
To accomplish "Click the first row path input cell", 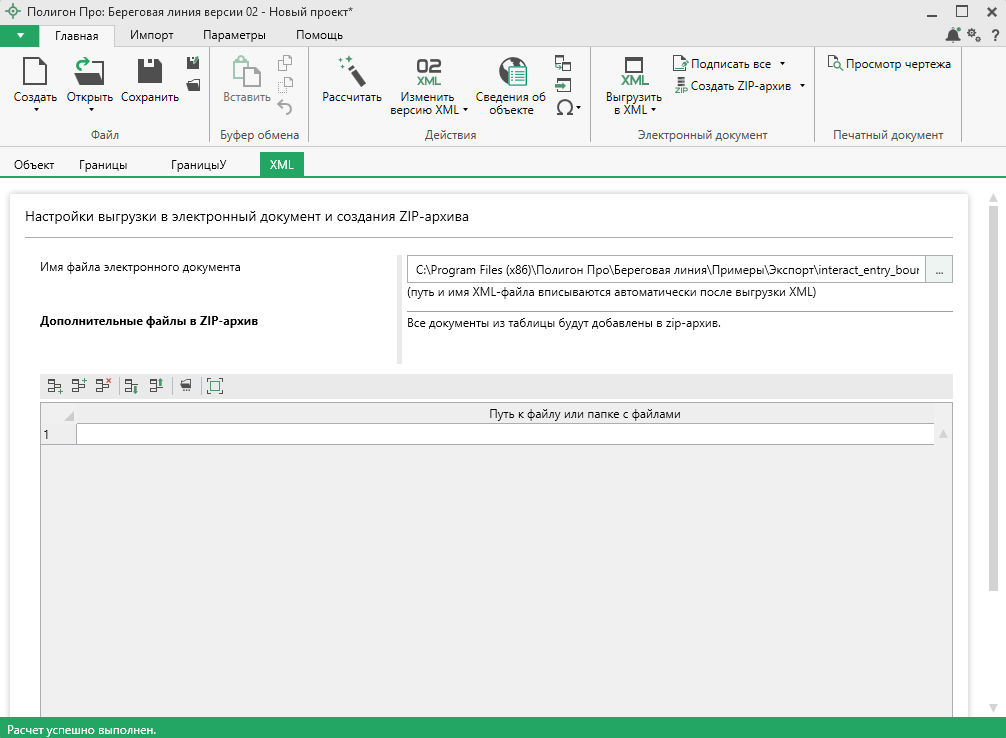I will (505, 434).
